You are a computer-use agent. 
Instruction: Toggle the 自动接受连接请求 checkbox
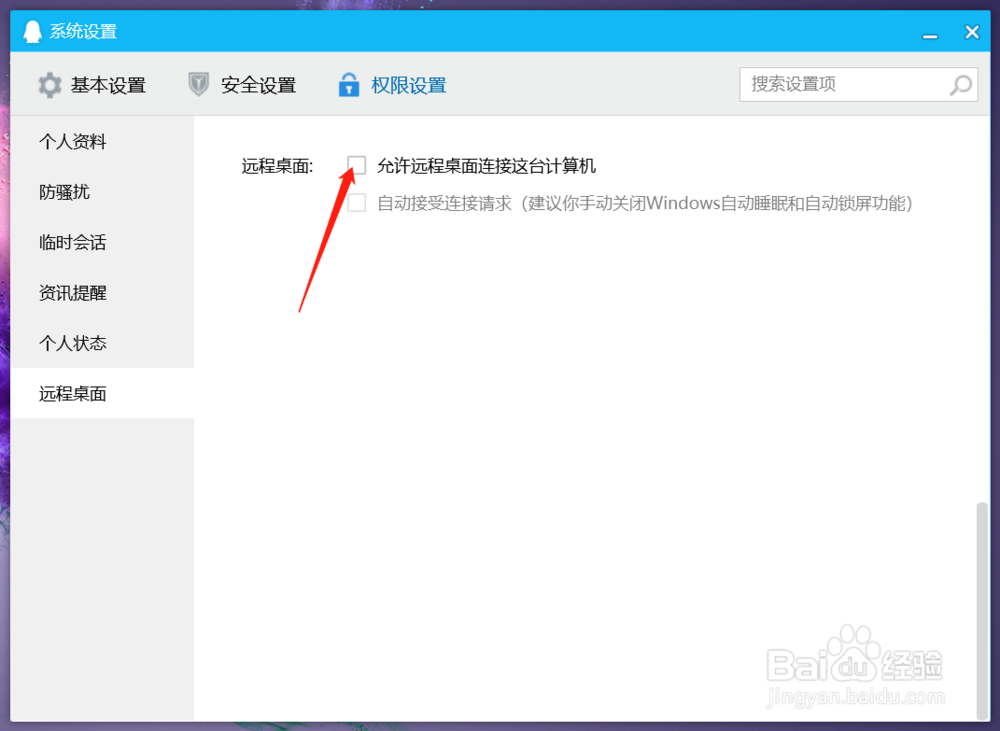(357, 202)
